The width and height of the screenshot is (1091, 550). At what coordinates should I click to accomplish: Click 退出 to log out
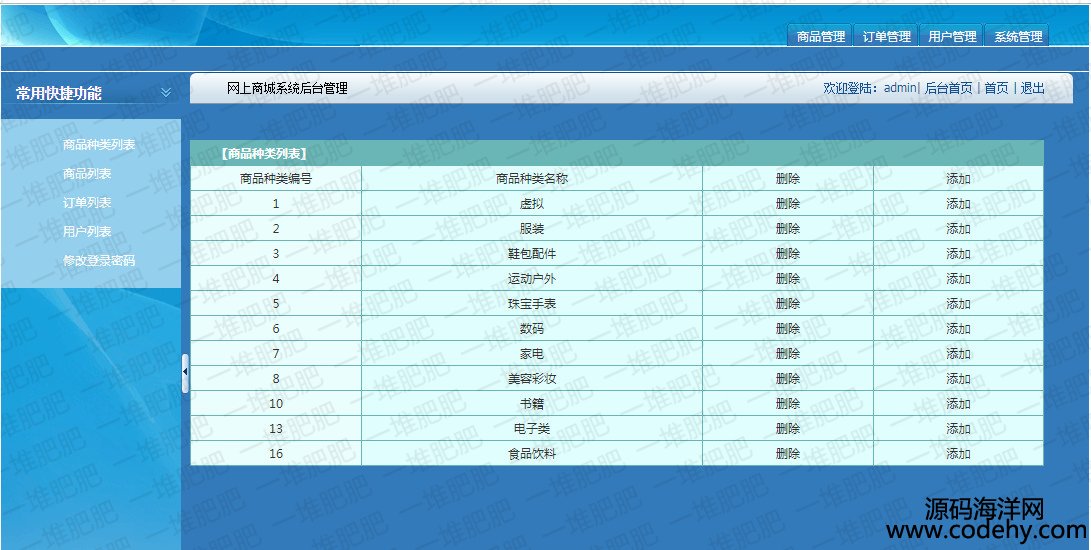1033,88
